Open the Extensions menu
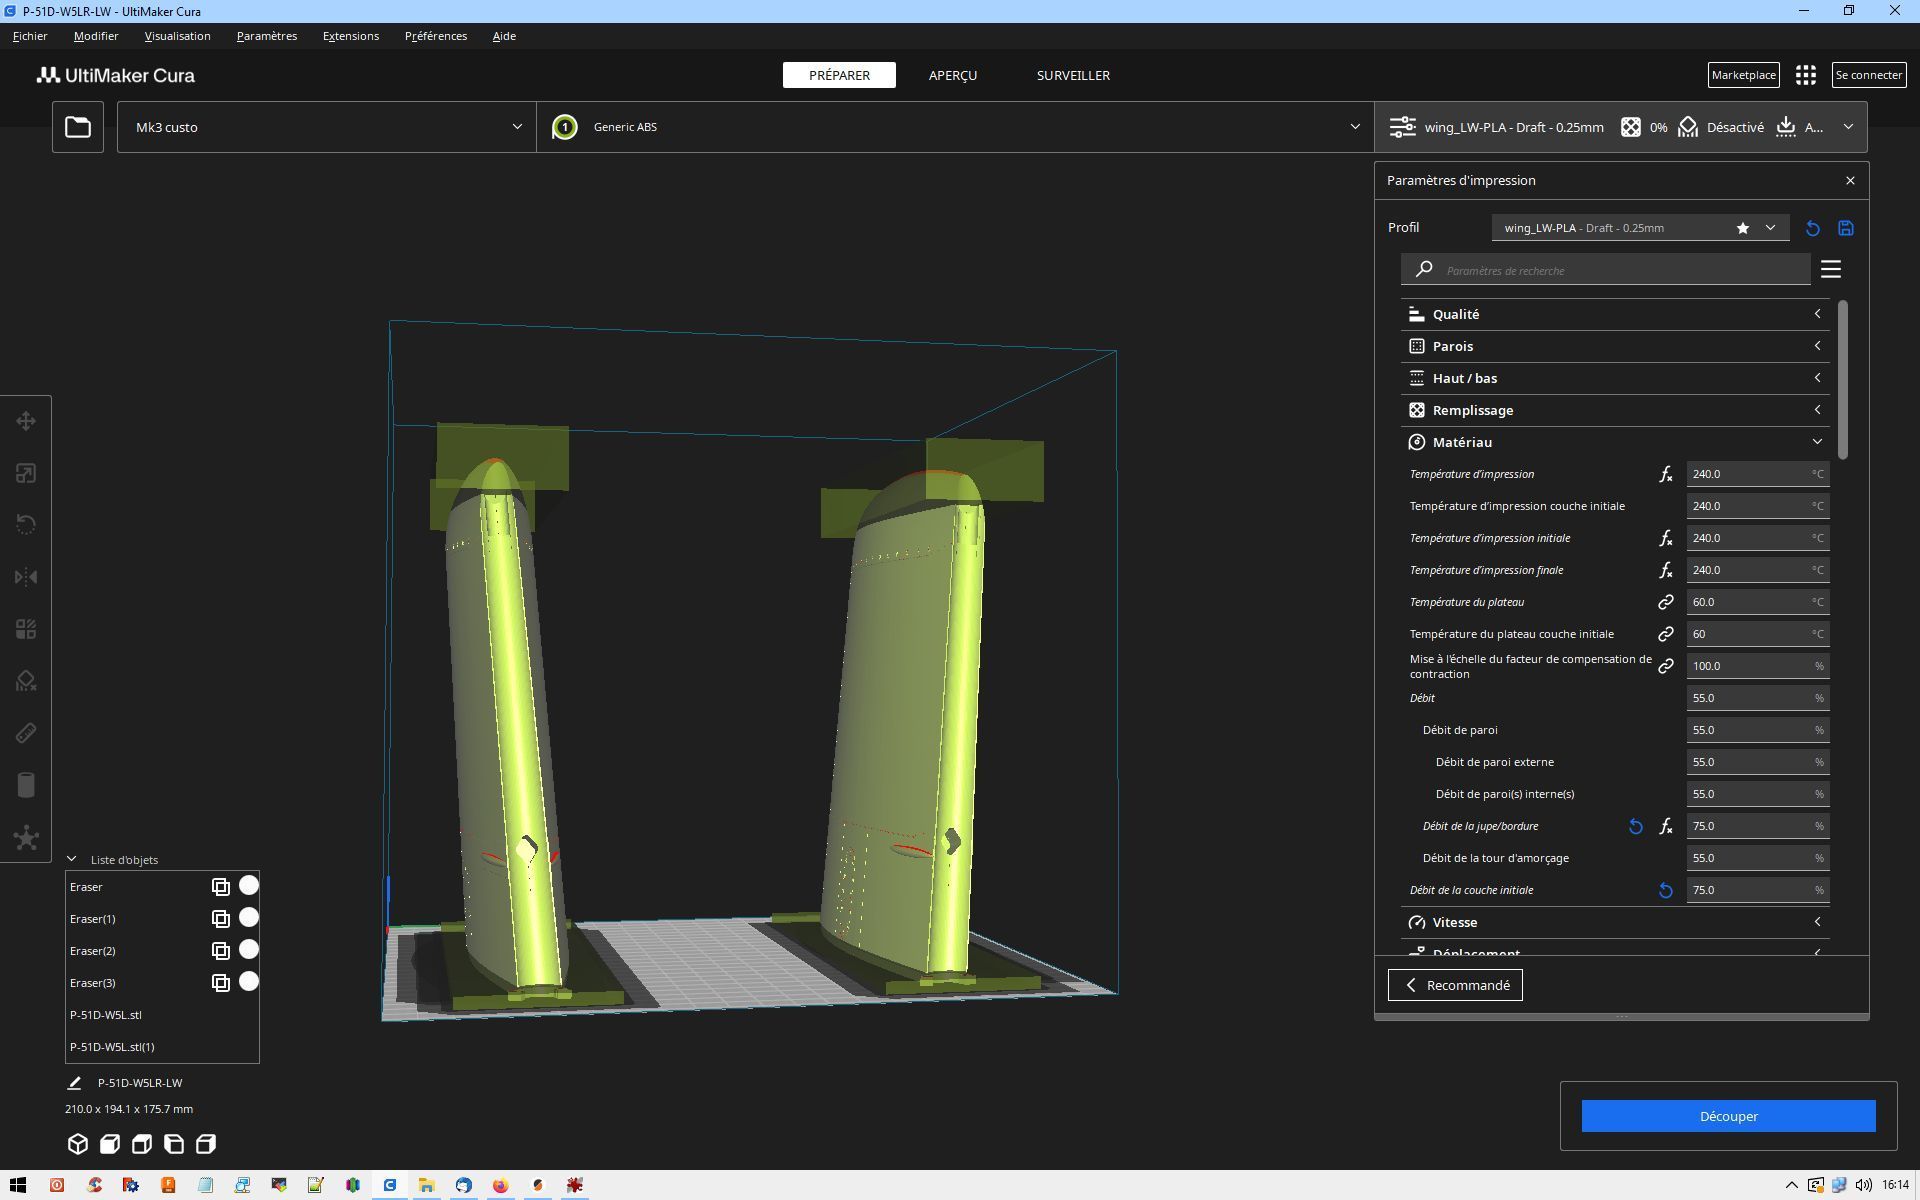The height and width of the screenshot is (1200, 1920). 351,36
